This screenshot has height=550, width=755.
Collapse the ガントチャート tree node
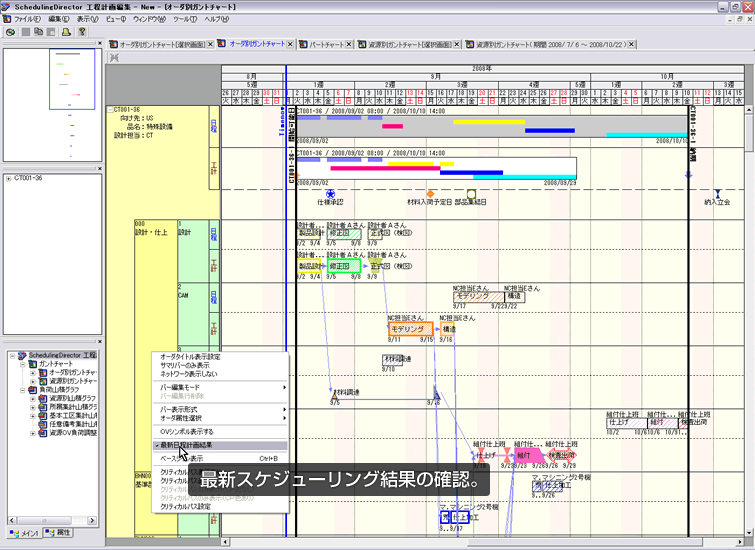tap(23, 365)
